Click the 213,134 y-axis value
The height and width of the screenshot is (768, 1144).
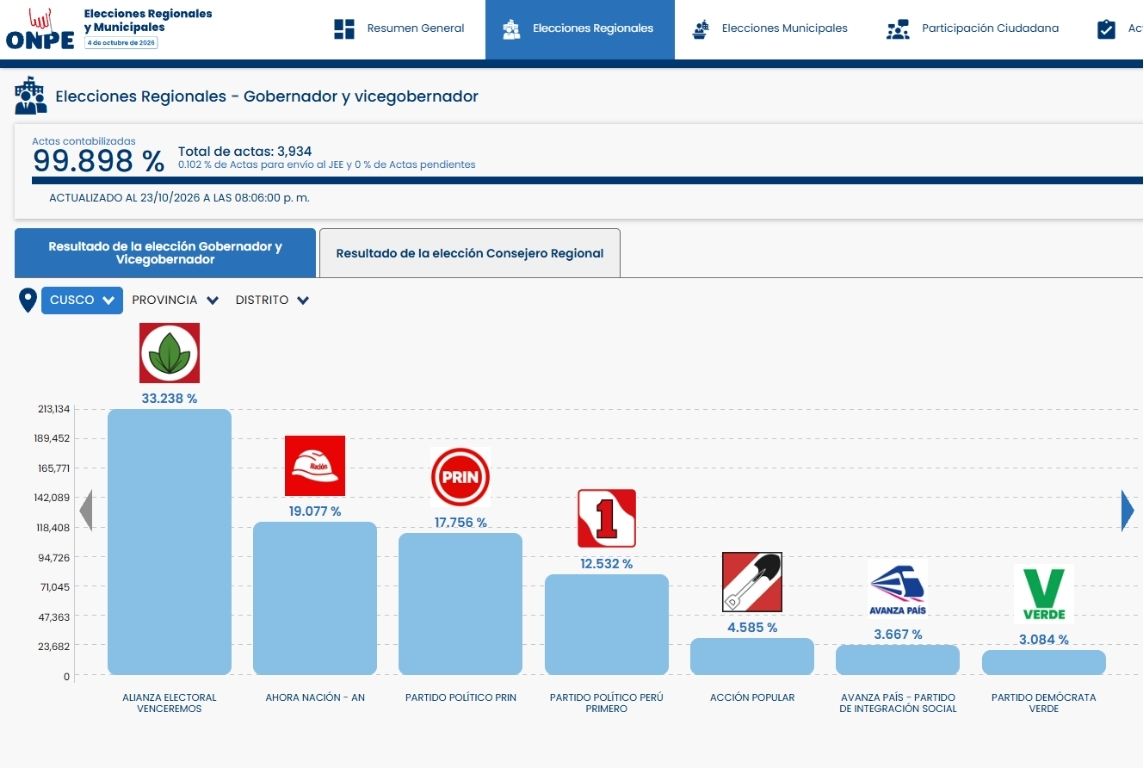[53, 408]
